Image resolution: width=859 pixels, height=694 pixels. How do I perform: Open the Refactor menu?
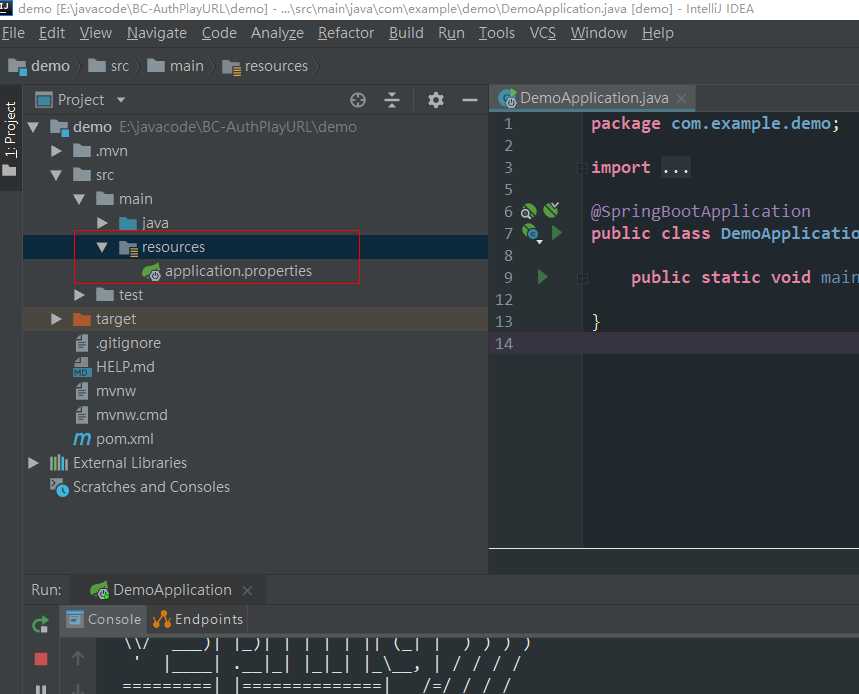point(347,33)
